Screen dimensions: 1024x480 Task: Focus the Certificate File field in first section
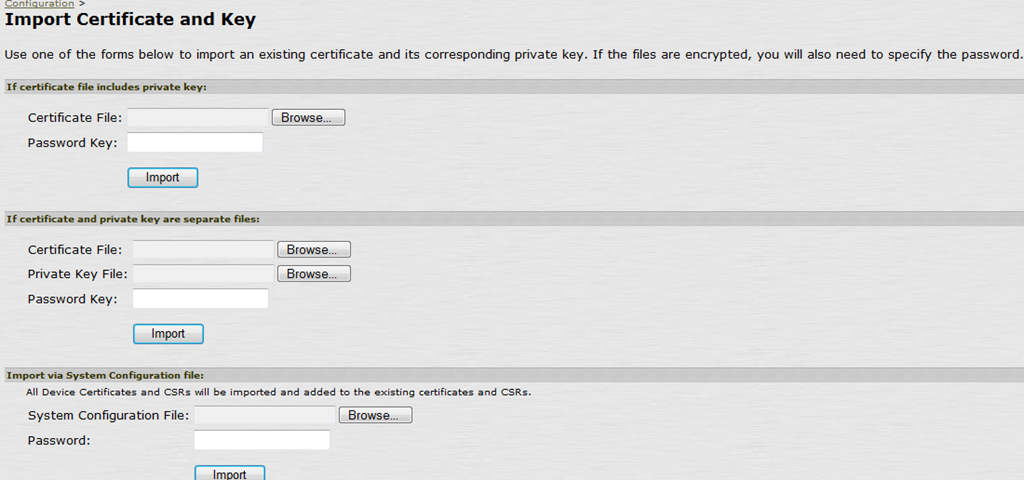(x=198, y=118)
